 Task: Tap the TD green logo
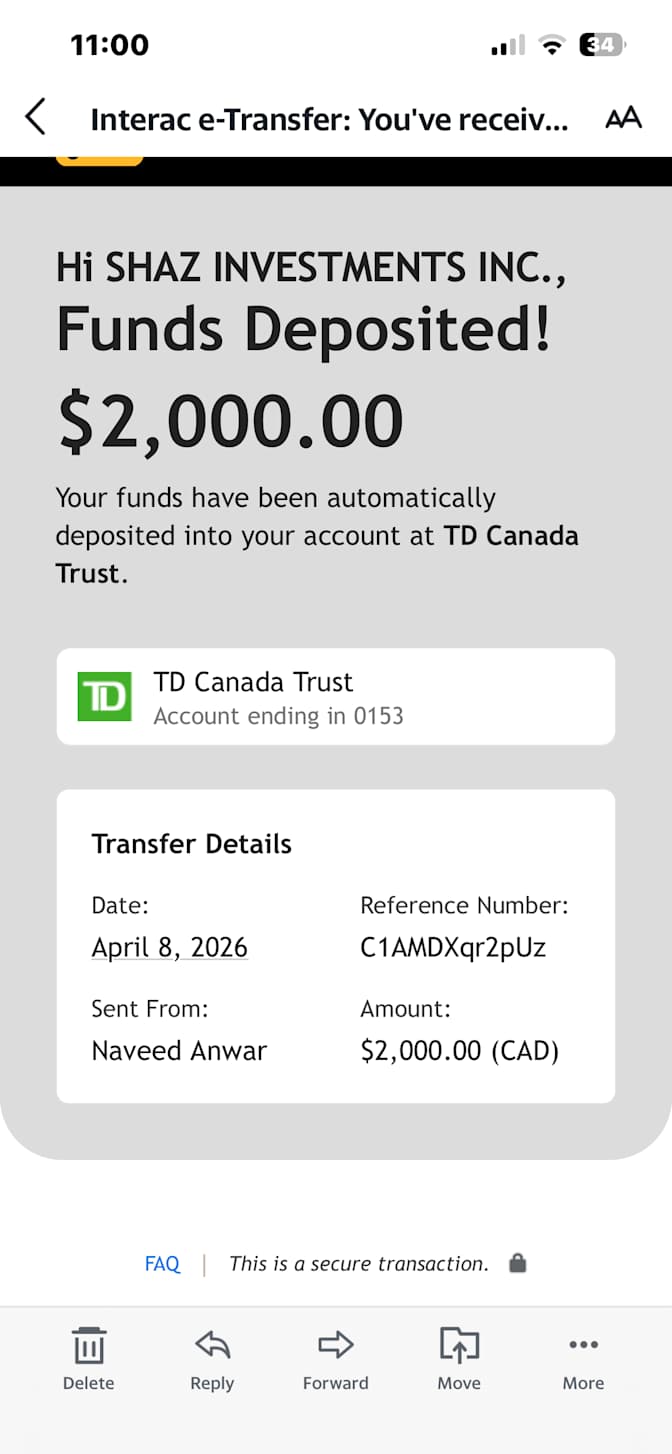104,697
